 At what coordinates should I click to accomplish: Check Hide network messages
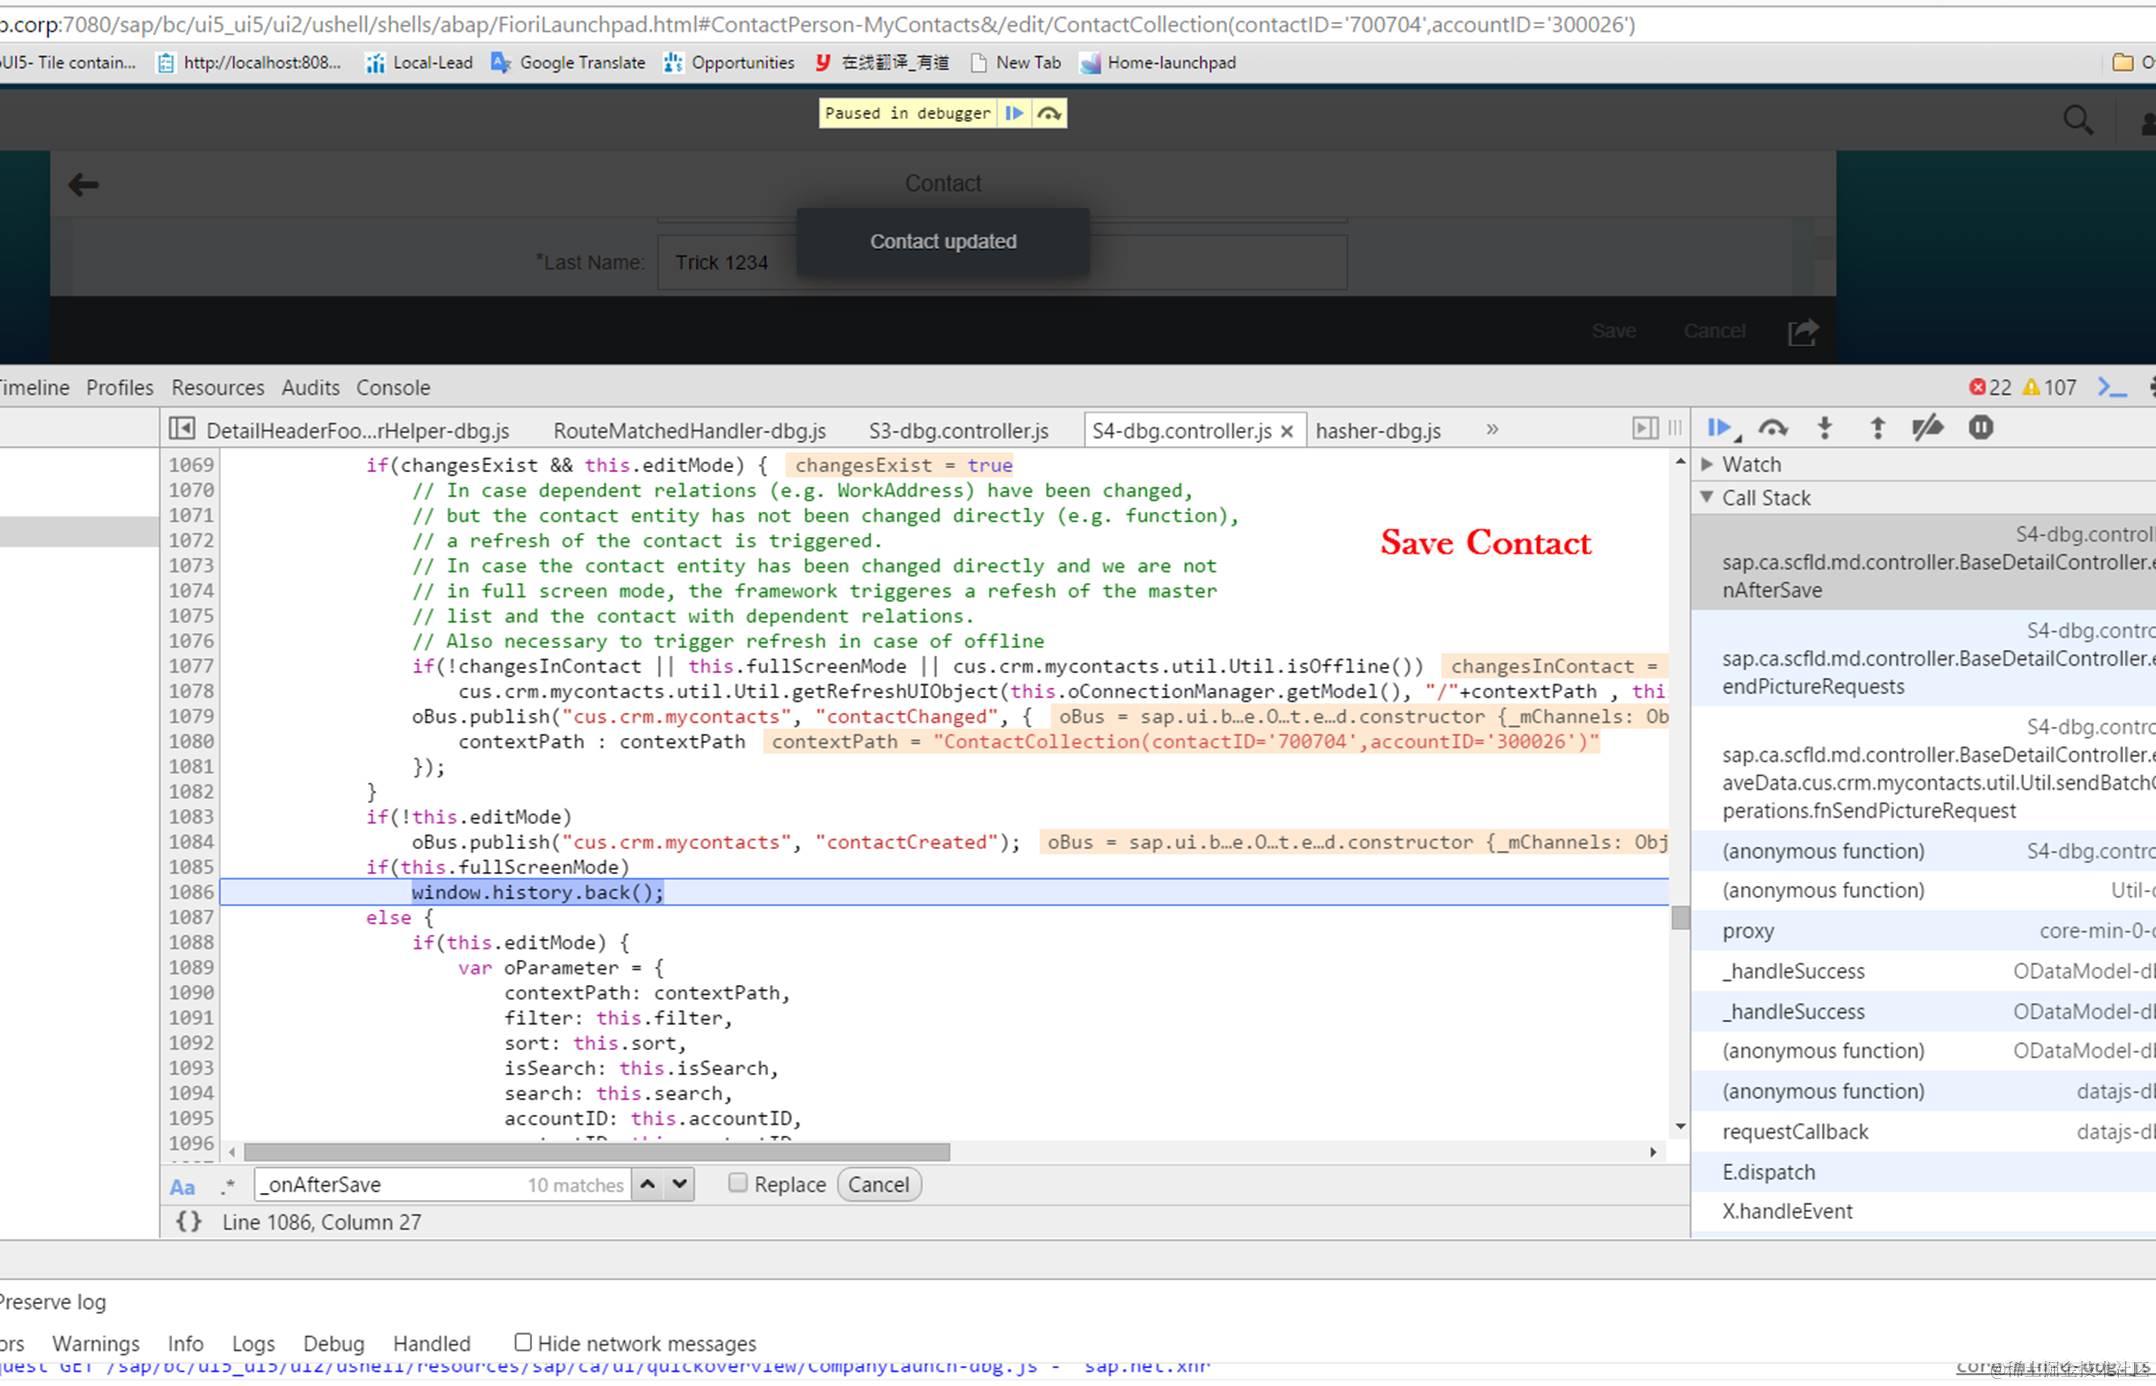(523, 1343)
